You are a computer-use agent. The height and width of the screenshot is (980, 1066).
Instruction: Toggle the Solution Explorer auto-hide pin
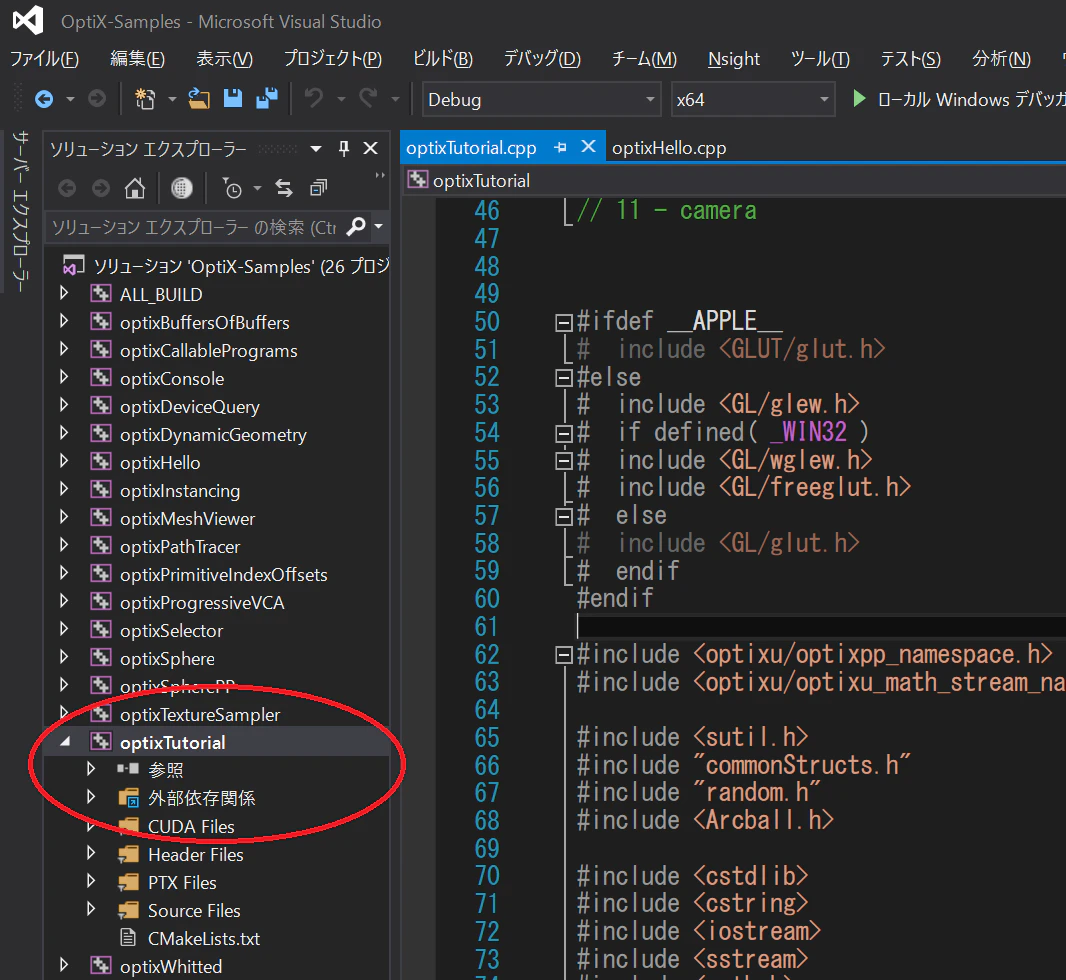(344, 148)
